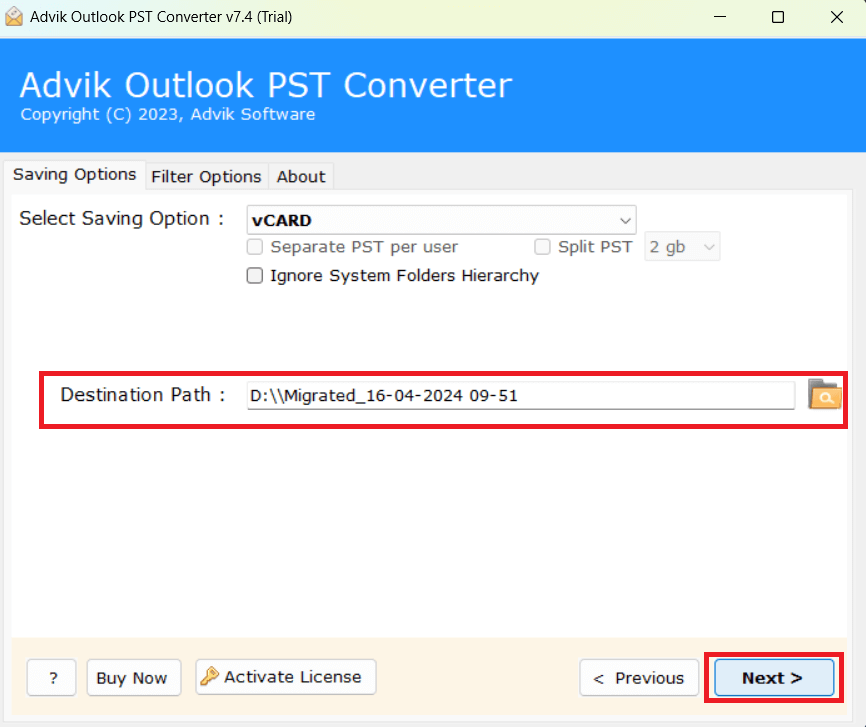Click the Advik envelope app icon in title bar
This screenshot has width=866, height=727.
(13, 17)
